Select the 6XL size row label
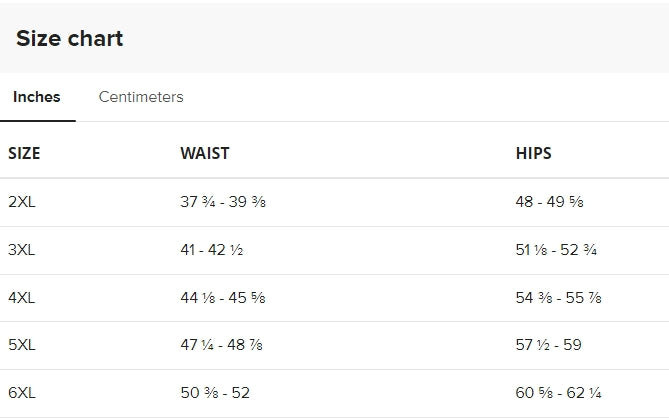Viewport: 669px width, 418px height. 22,392
